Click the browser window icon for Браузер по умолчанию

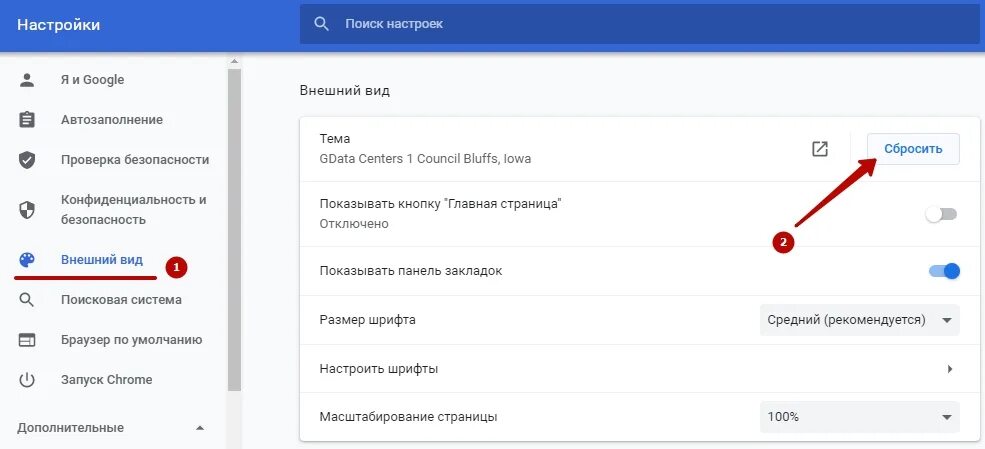tap(27, 340)
